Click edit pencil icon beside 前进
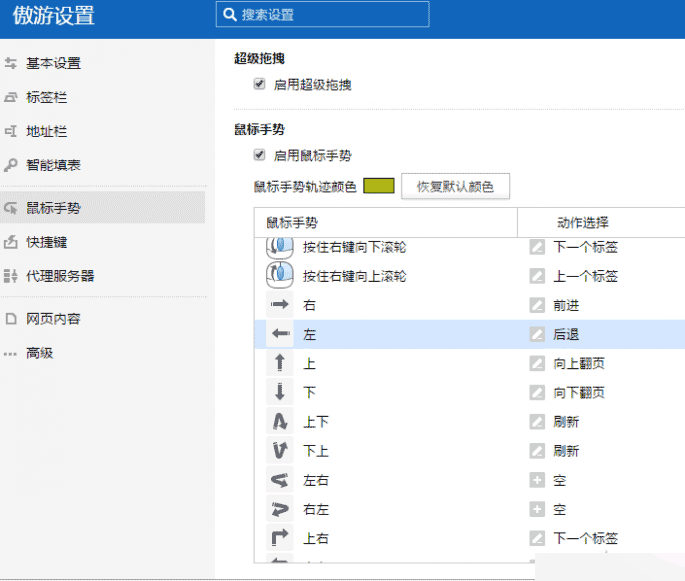Viewport: 685px width, 581px height. pos(538,305)
